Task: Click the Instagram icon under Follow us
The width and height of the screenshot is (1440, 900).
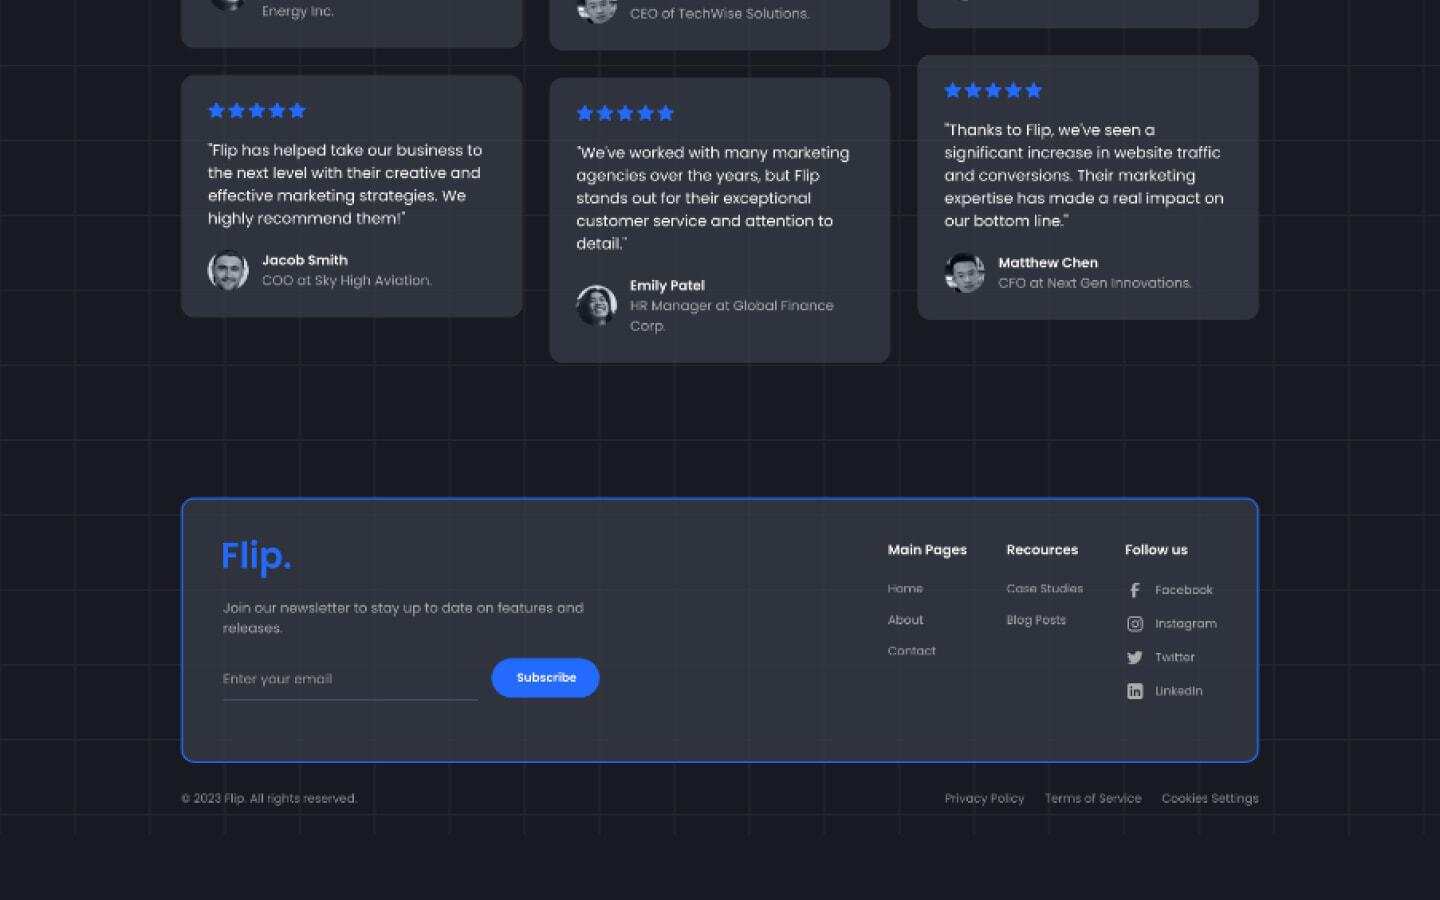Action: (x=1135, y=623)
